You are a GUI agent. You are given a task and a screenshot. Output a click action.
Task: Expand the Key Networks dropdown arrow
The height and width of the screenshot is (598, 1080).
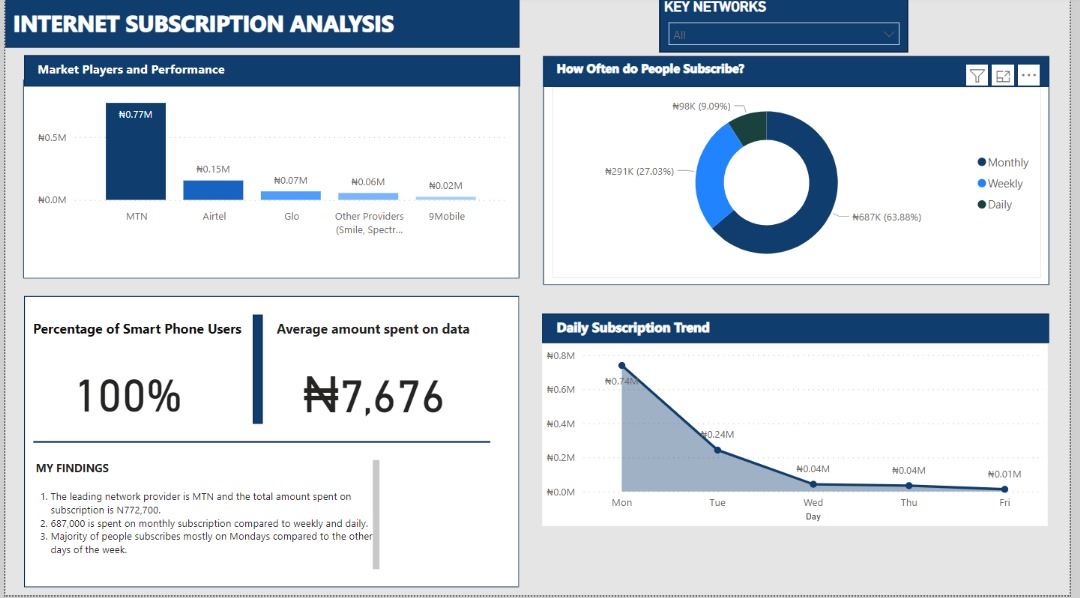point(889,35)
